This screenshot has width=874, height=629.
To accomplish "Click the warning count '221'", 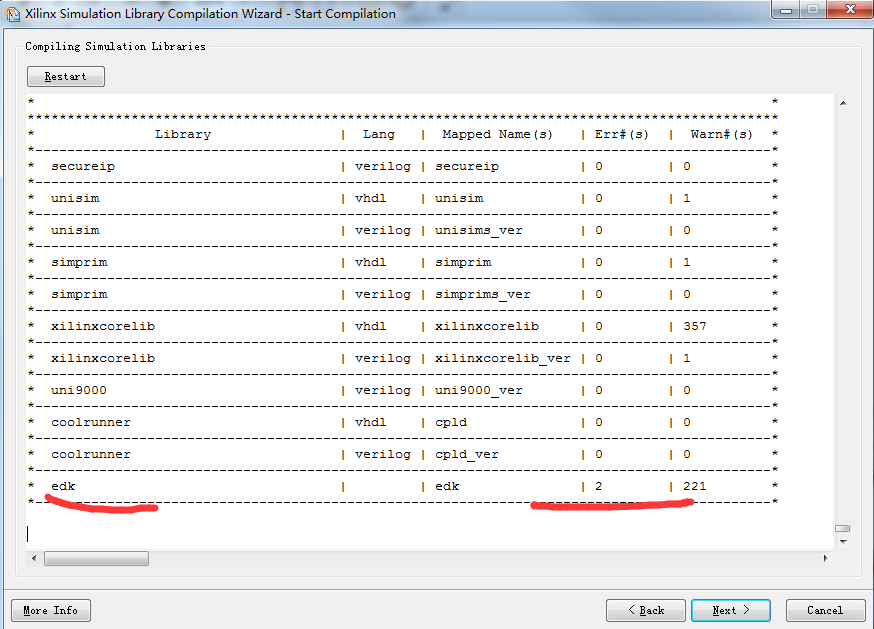I will pos(695,486).
